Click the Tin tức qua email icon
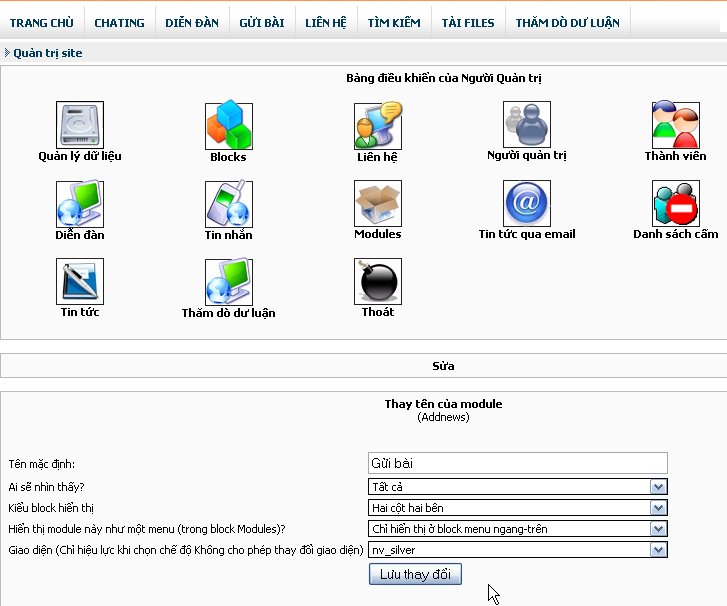 (x=527, y=203)
